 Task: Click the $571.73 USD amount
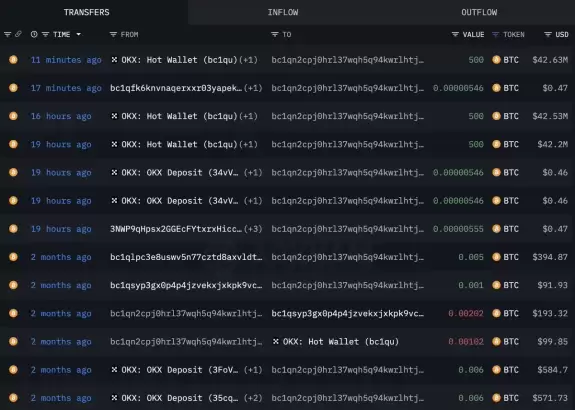pyautogui.click(x=550, y=398)
